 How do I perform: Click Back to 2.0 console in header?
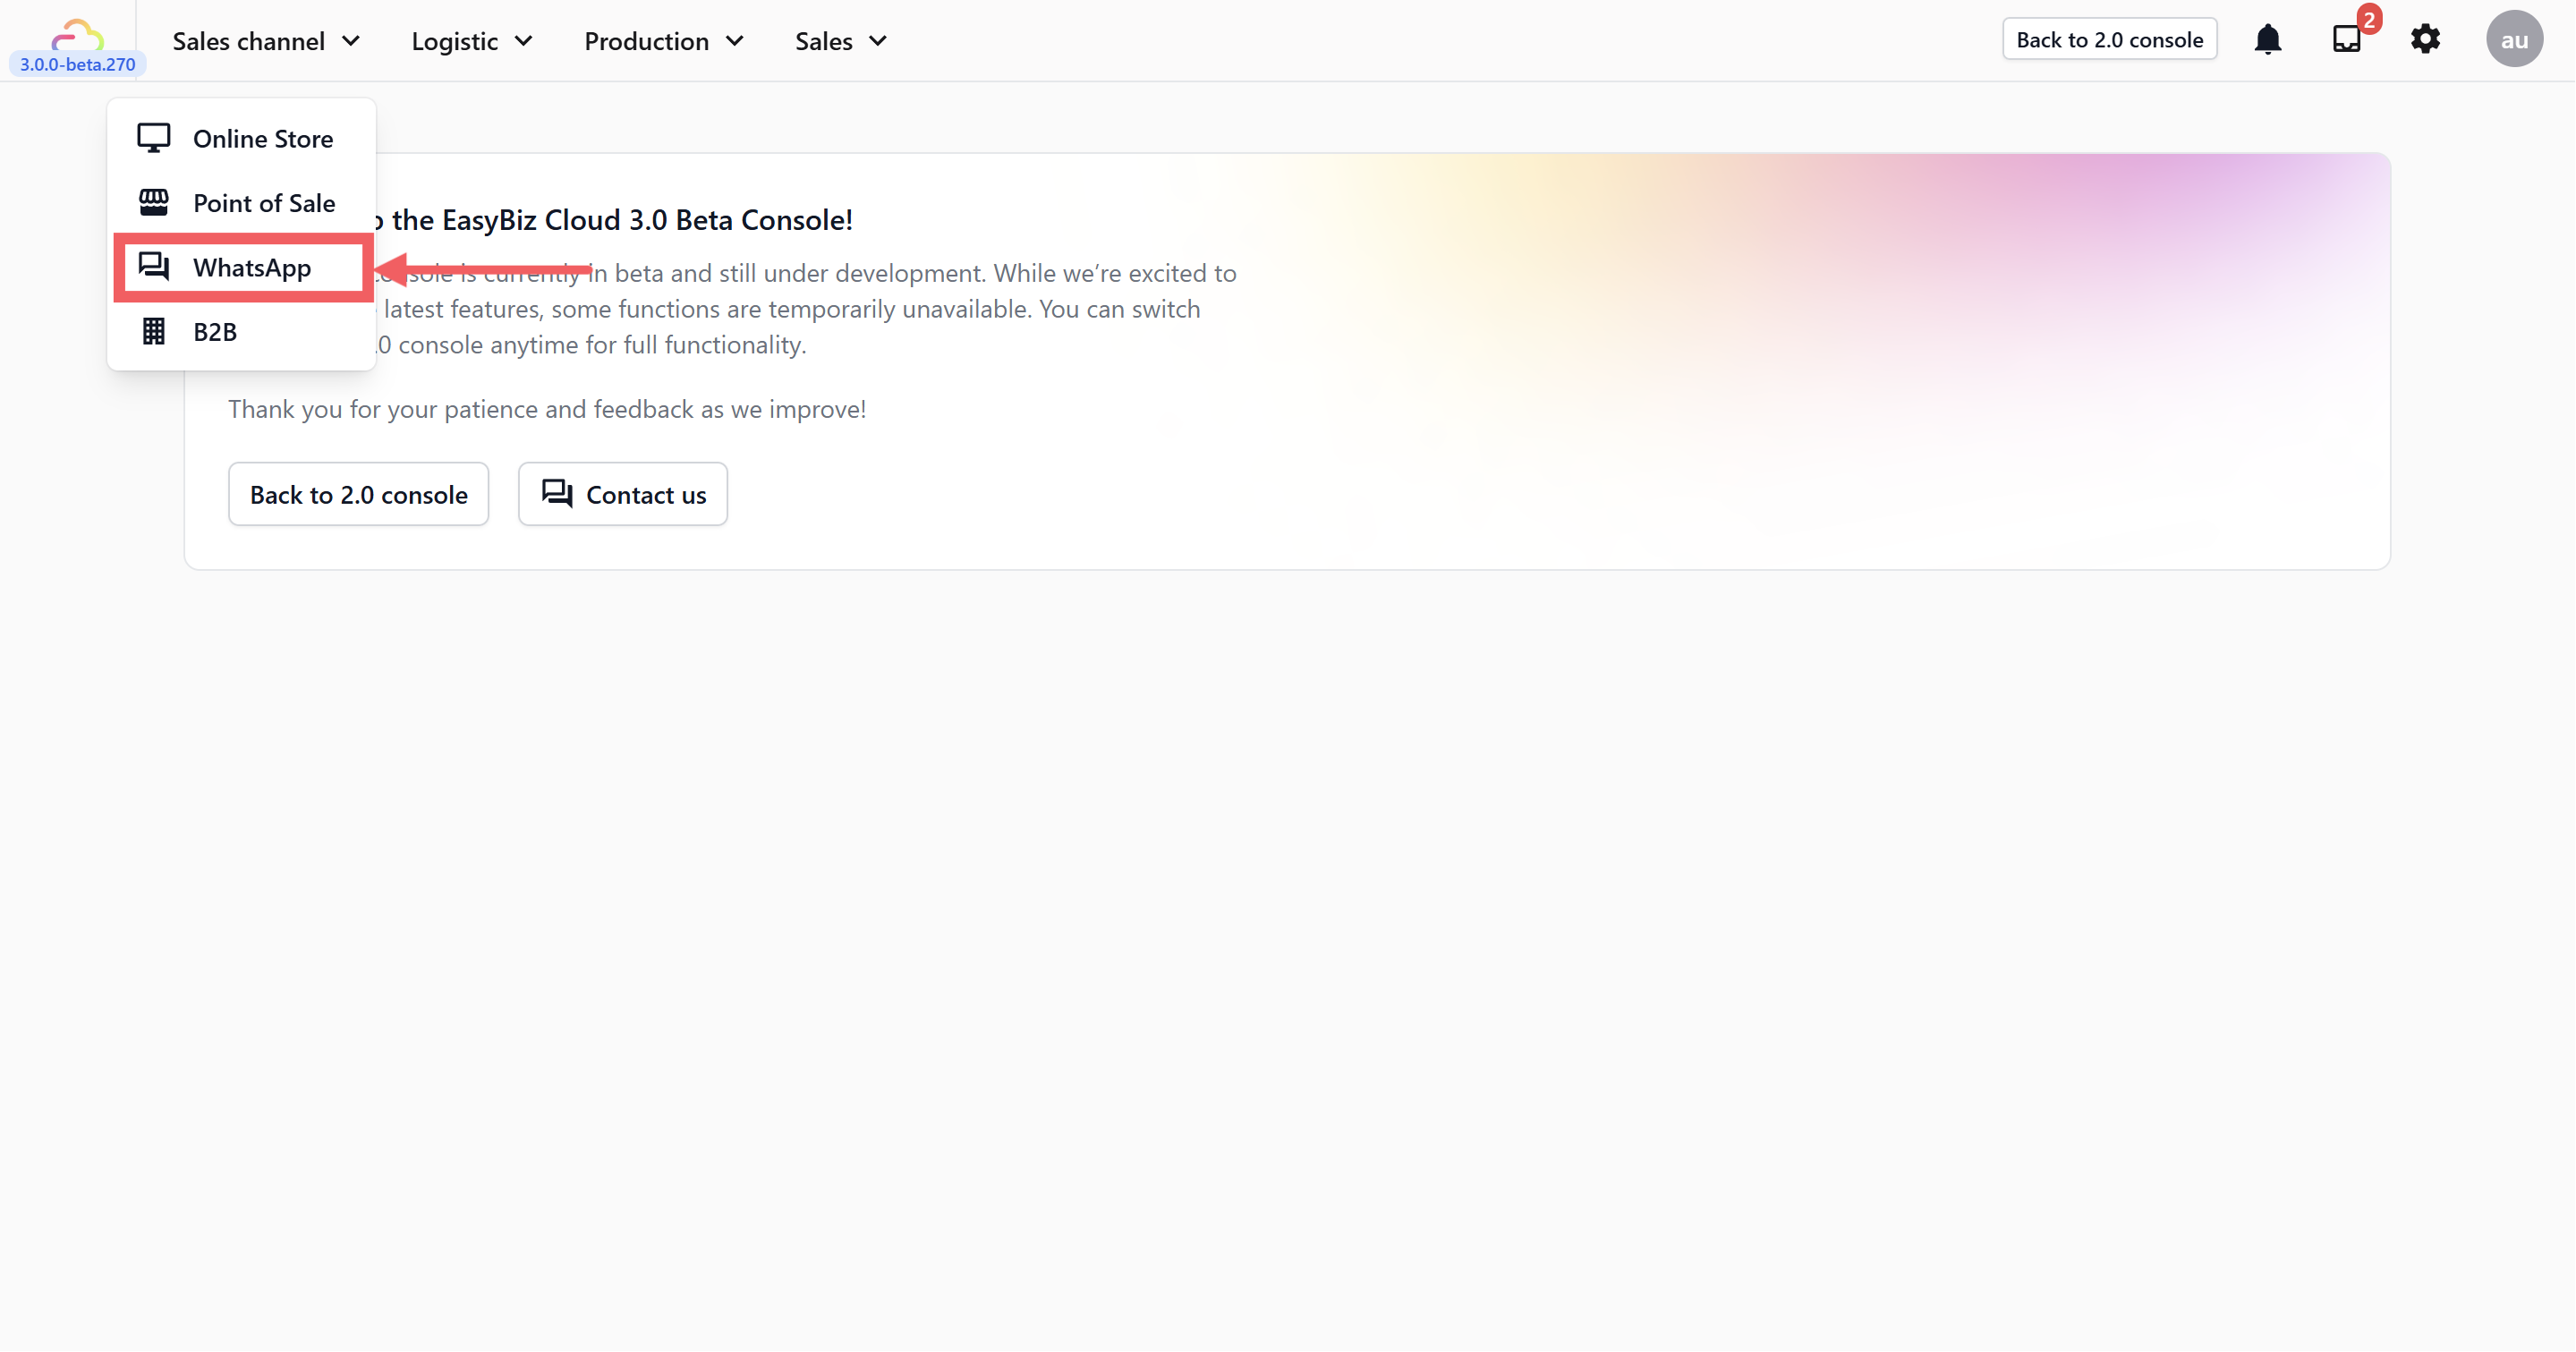2109,40
